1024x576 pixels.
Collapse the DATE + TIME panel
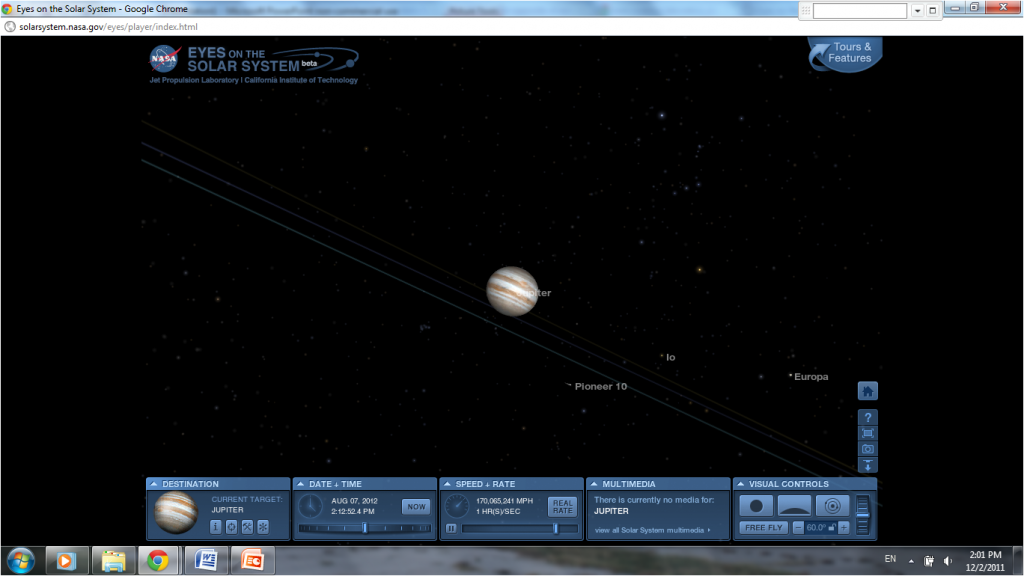click(300, 483)
